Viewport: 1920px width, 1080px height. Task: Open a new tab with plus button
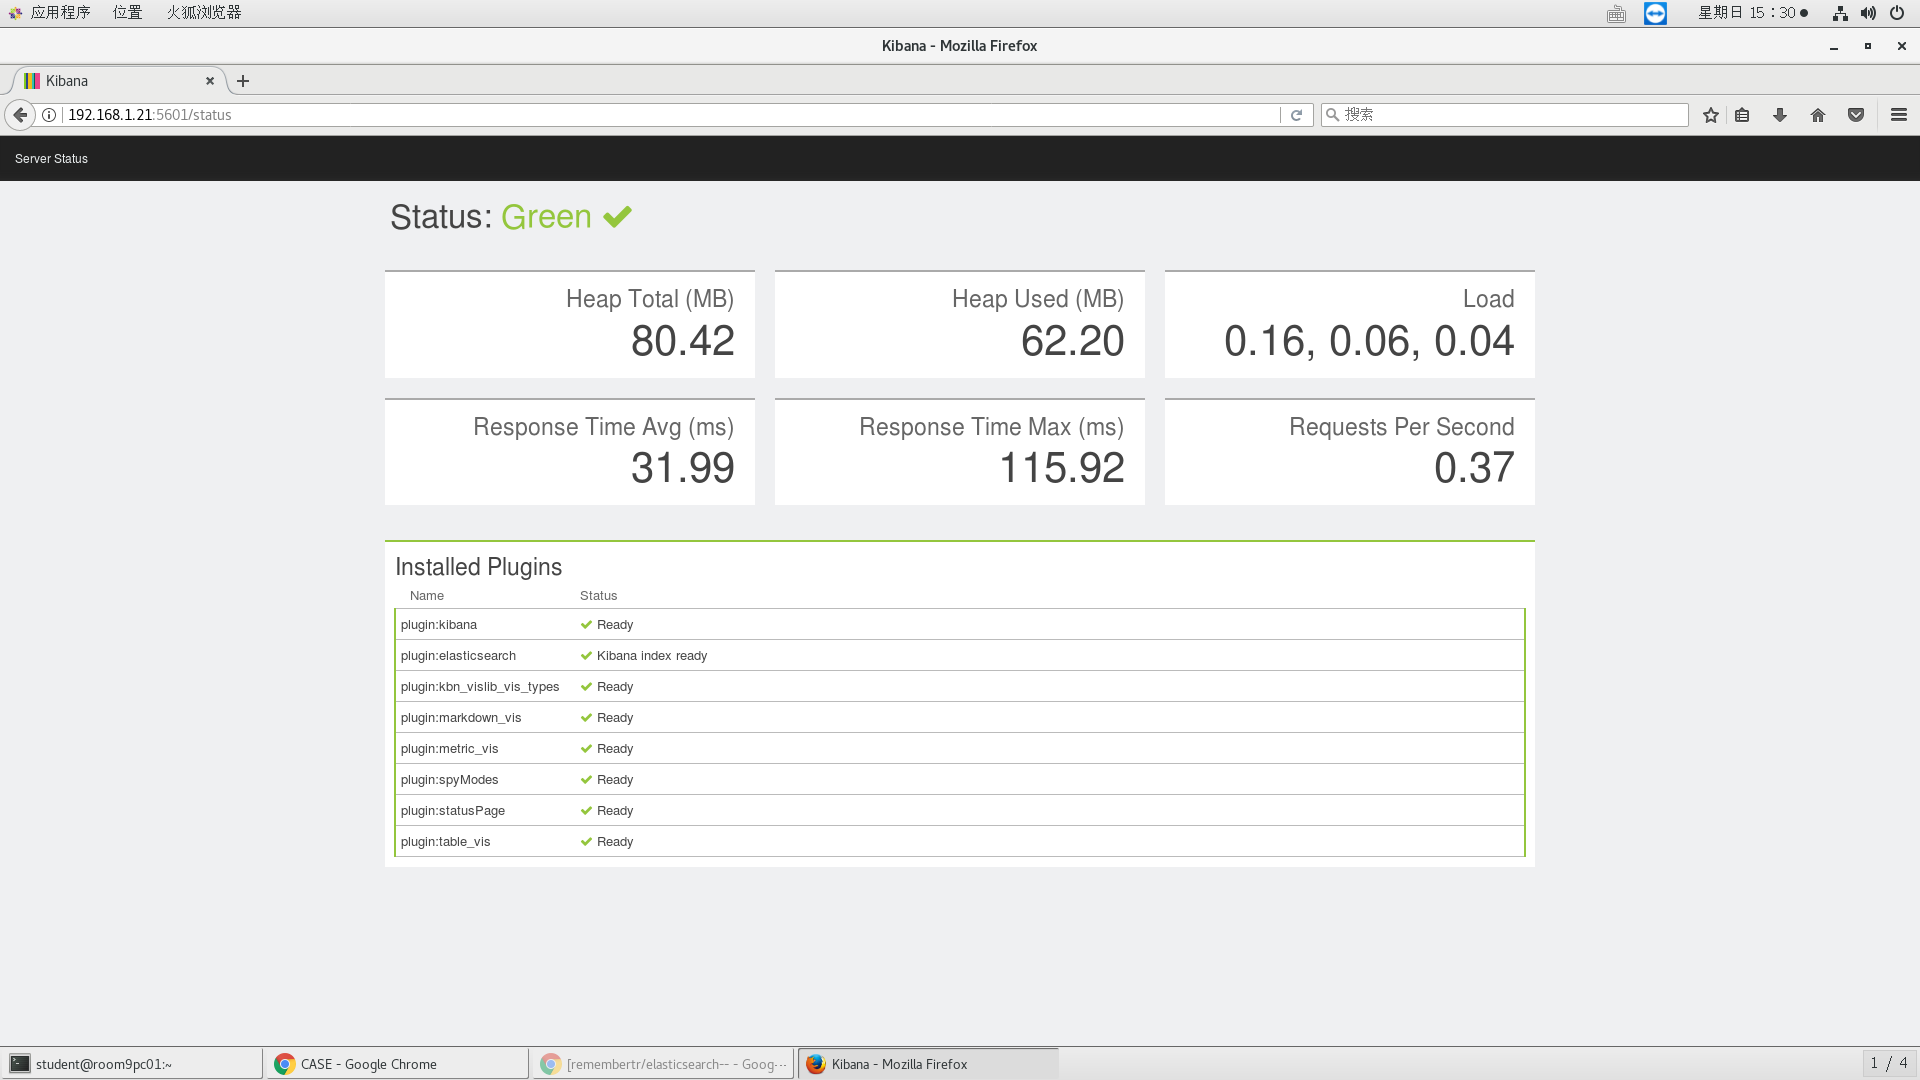pyautogui.click(x=243, y=81)
